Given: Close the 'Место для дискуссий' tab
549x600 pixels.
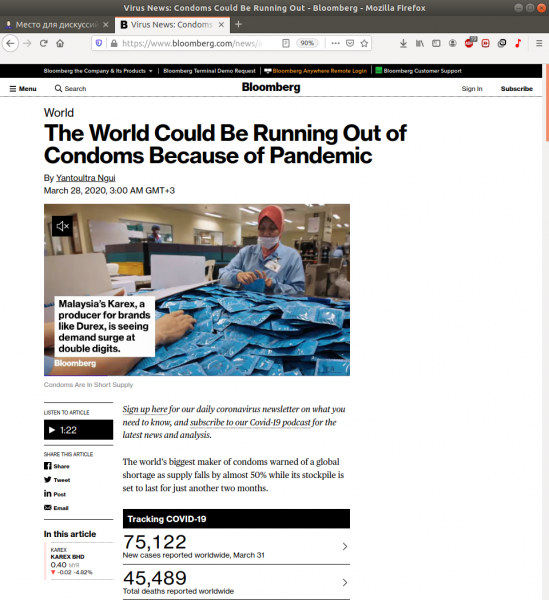Looking at the screenshot, I should (x=106, y=25).
